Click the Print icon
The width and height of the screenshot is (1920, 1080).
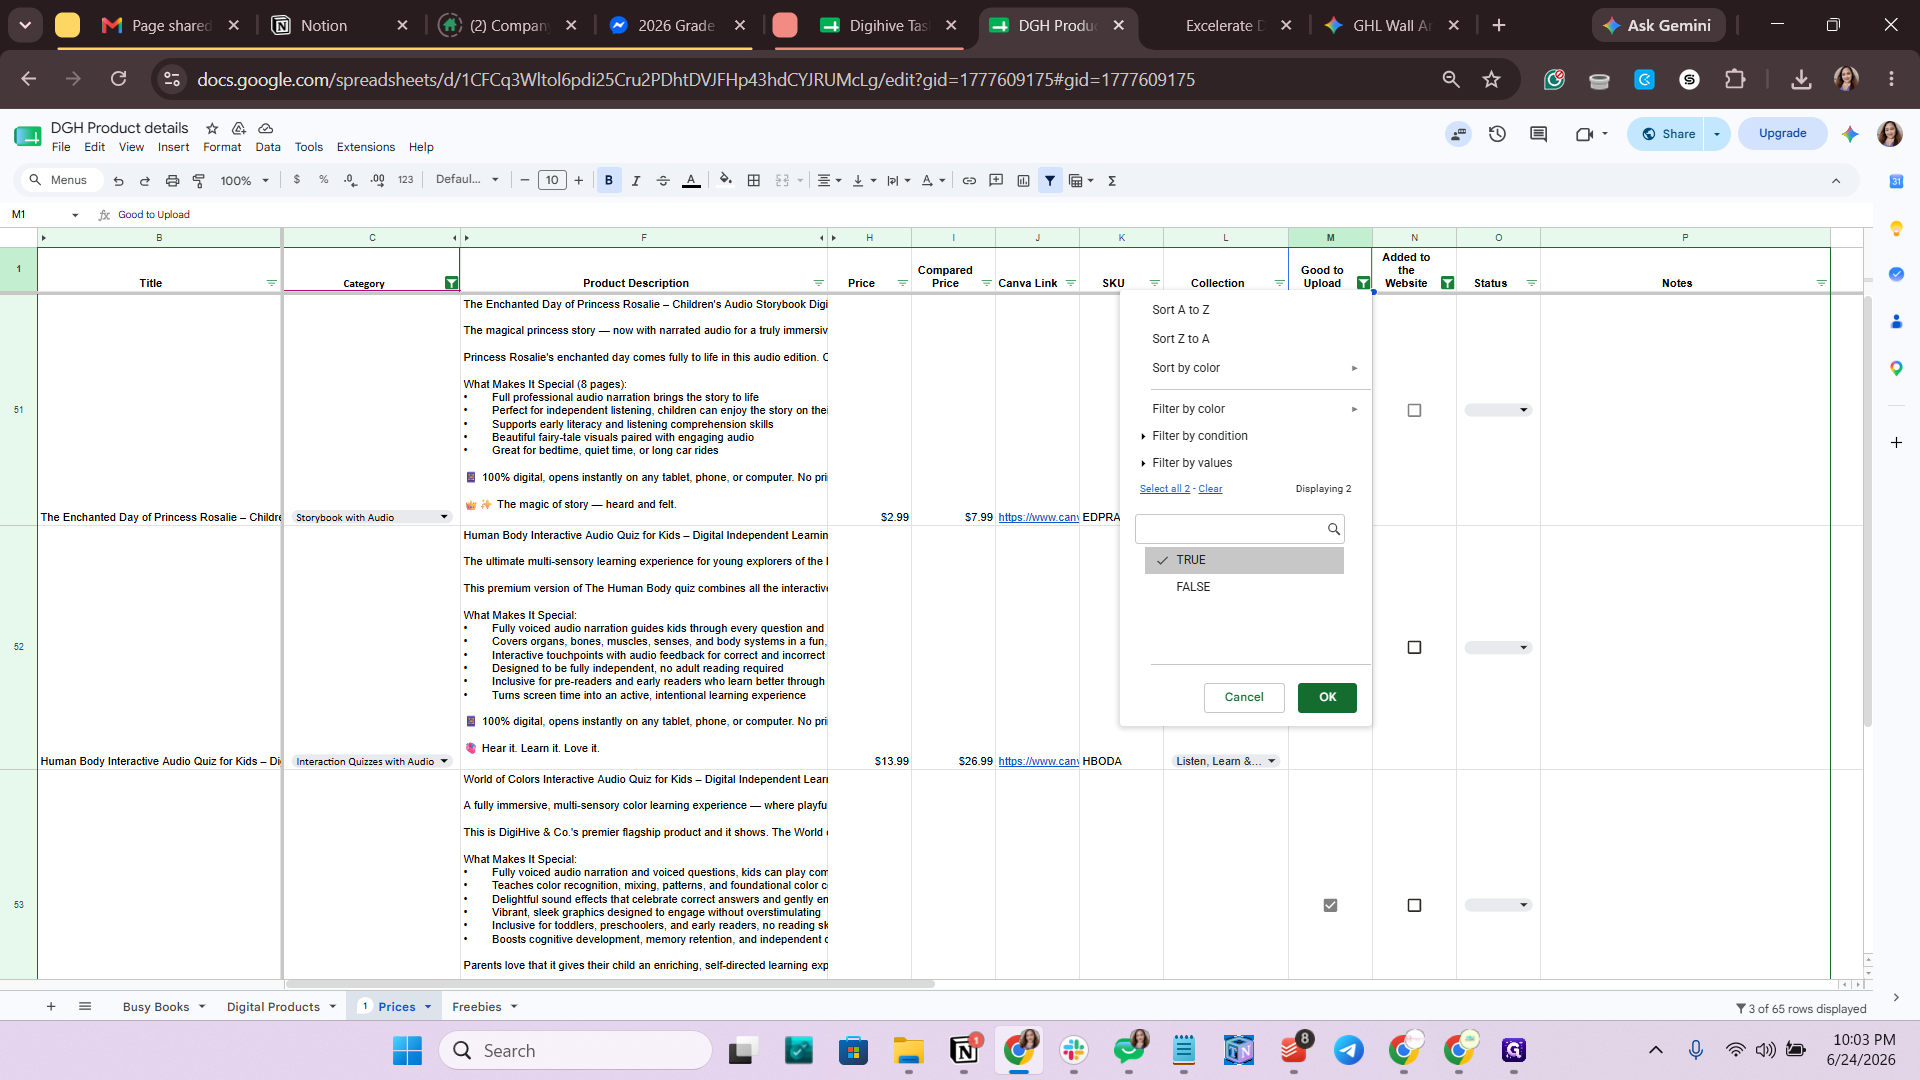(172, 181)
